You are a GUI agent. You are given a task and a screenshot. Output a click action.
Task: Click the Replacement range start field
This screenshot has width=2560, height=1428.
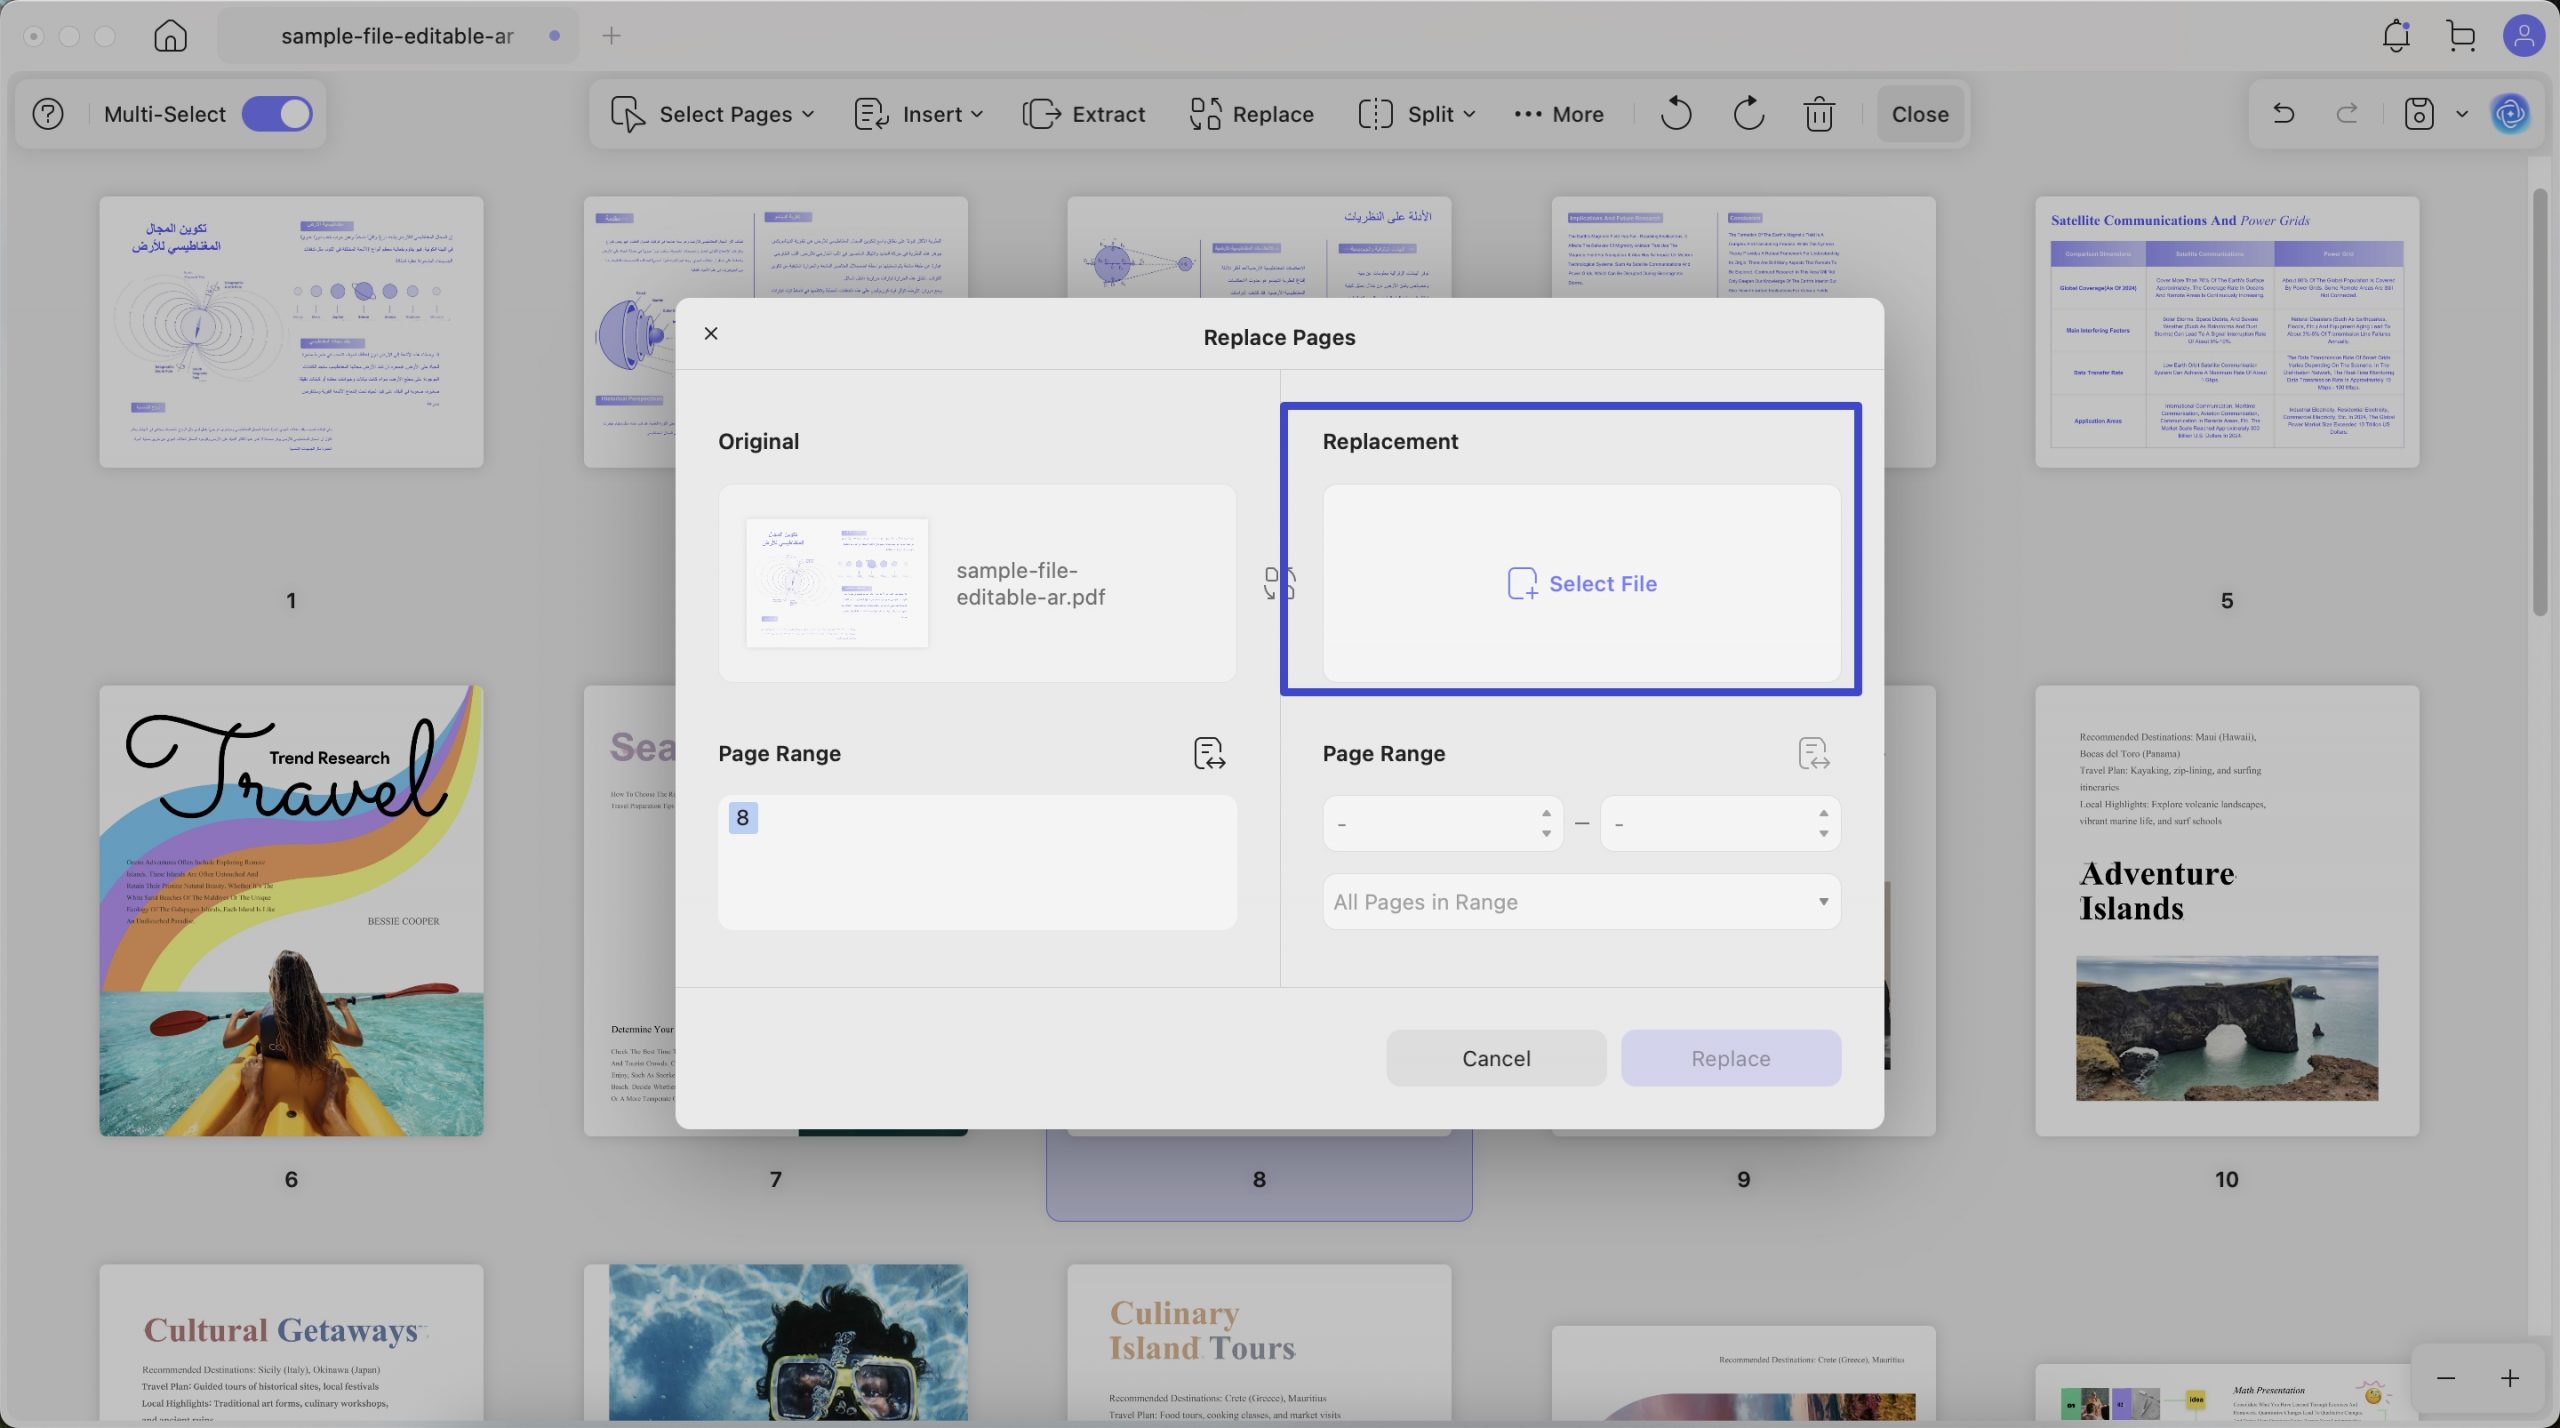[1443, 823]
